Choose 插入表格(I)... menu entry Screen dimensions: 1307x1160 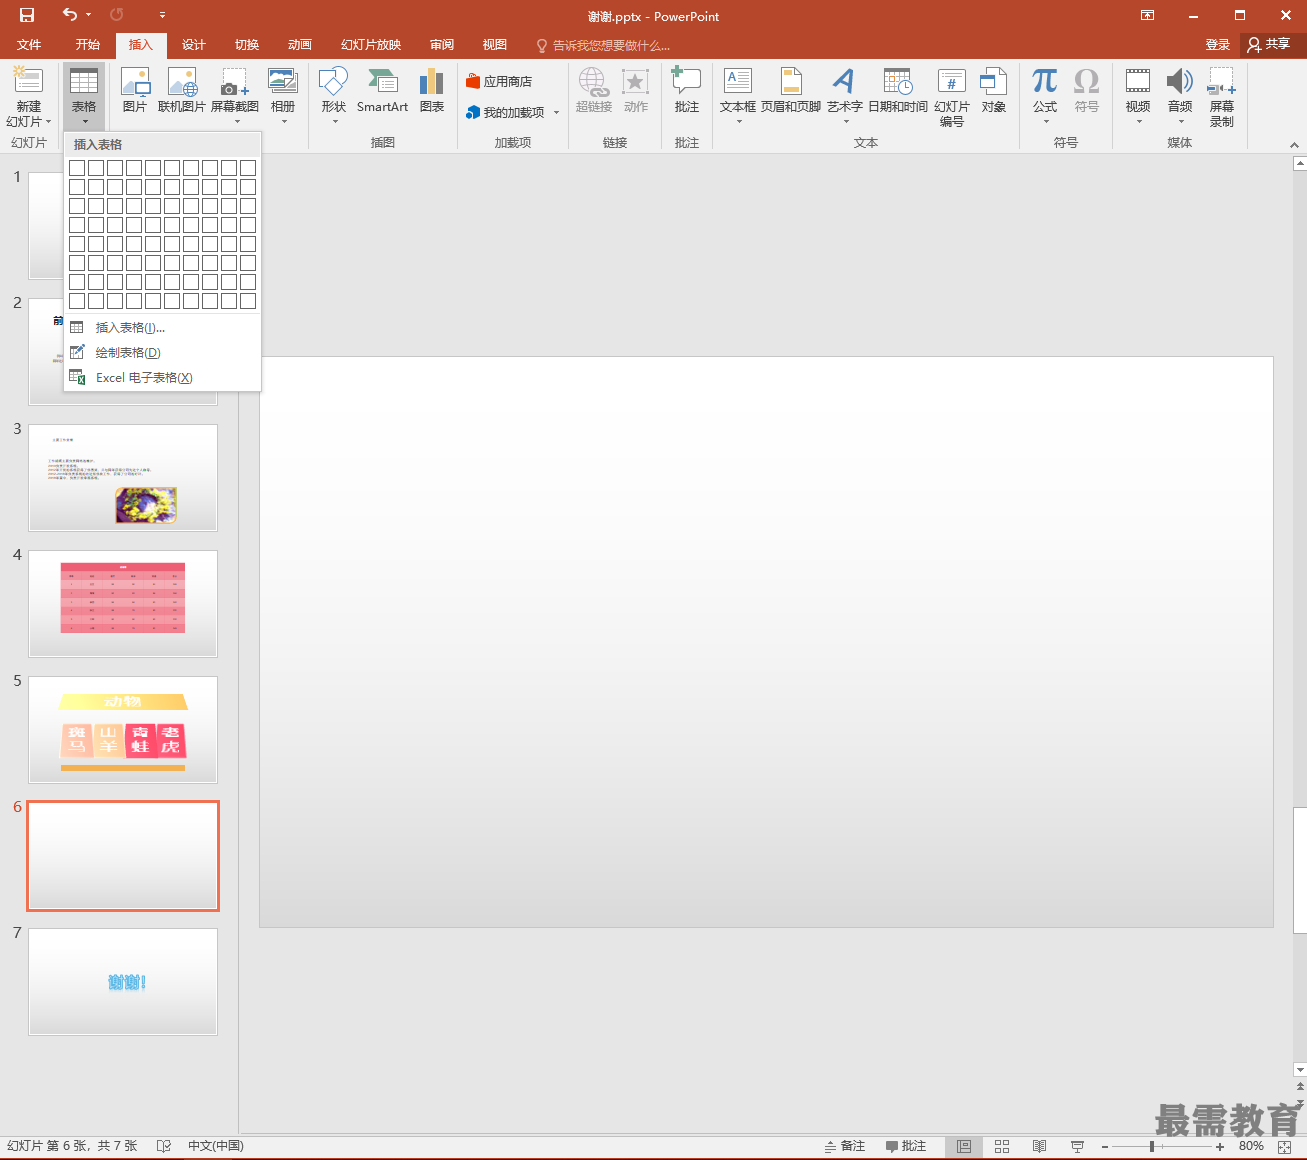[x=162, y=327]
